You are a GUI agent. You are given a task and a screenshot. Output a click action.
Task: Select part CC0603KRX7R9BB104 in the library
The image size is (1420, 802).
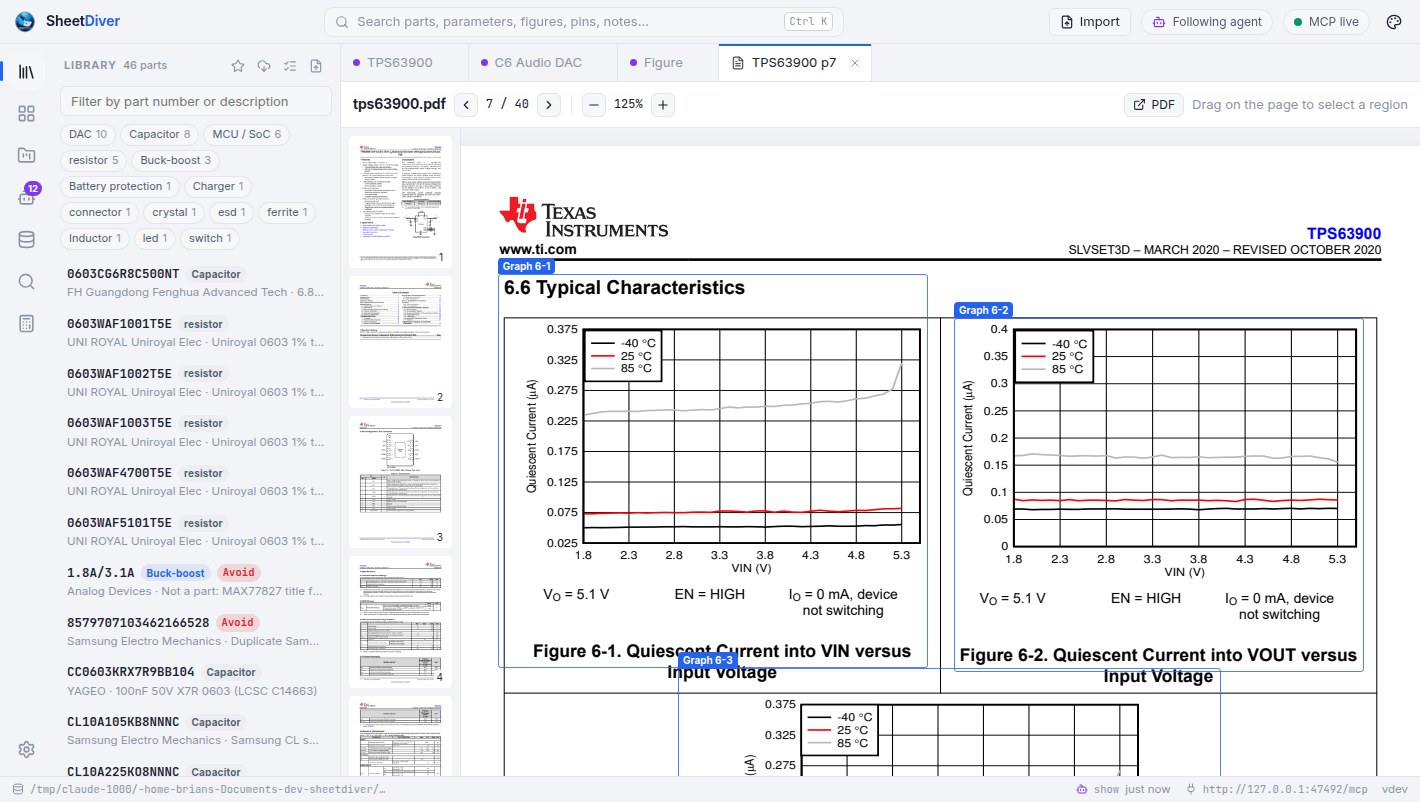[x=196, y=681]
